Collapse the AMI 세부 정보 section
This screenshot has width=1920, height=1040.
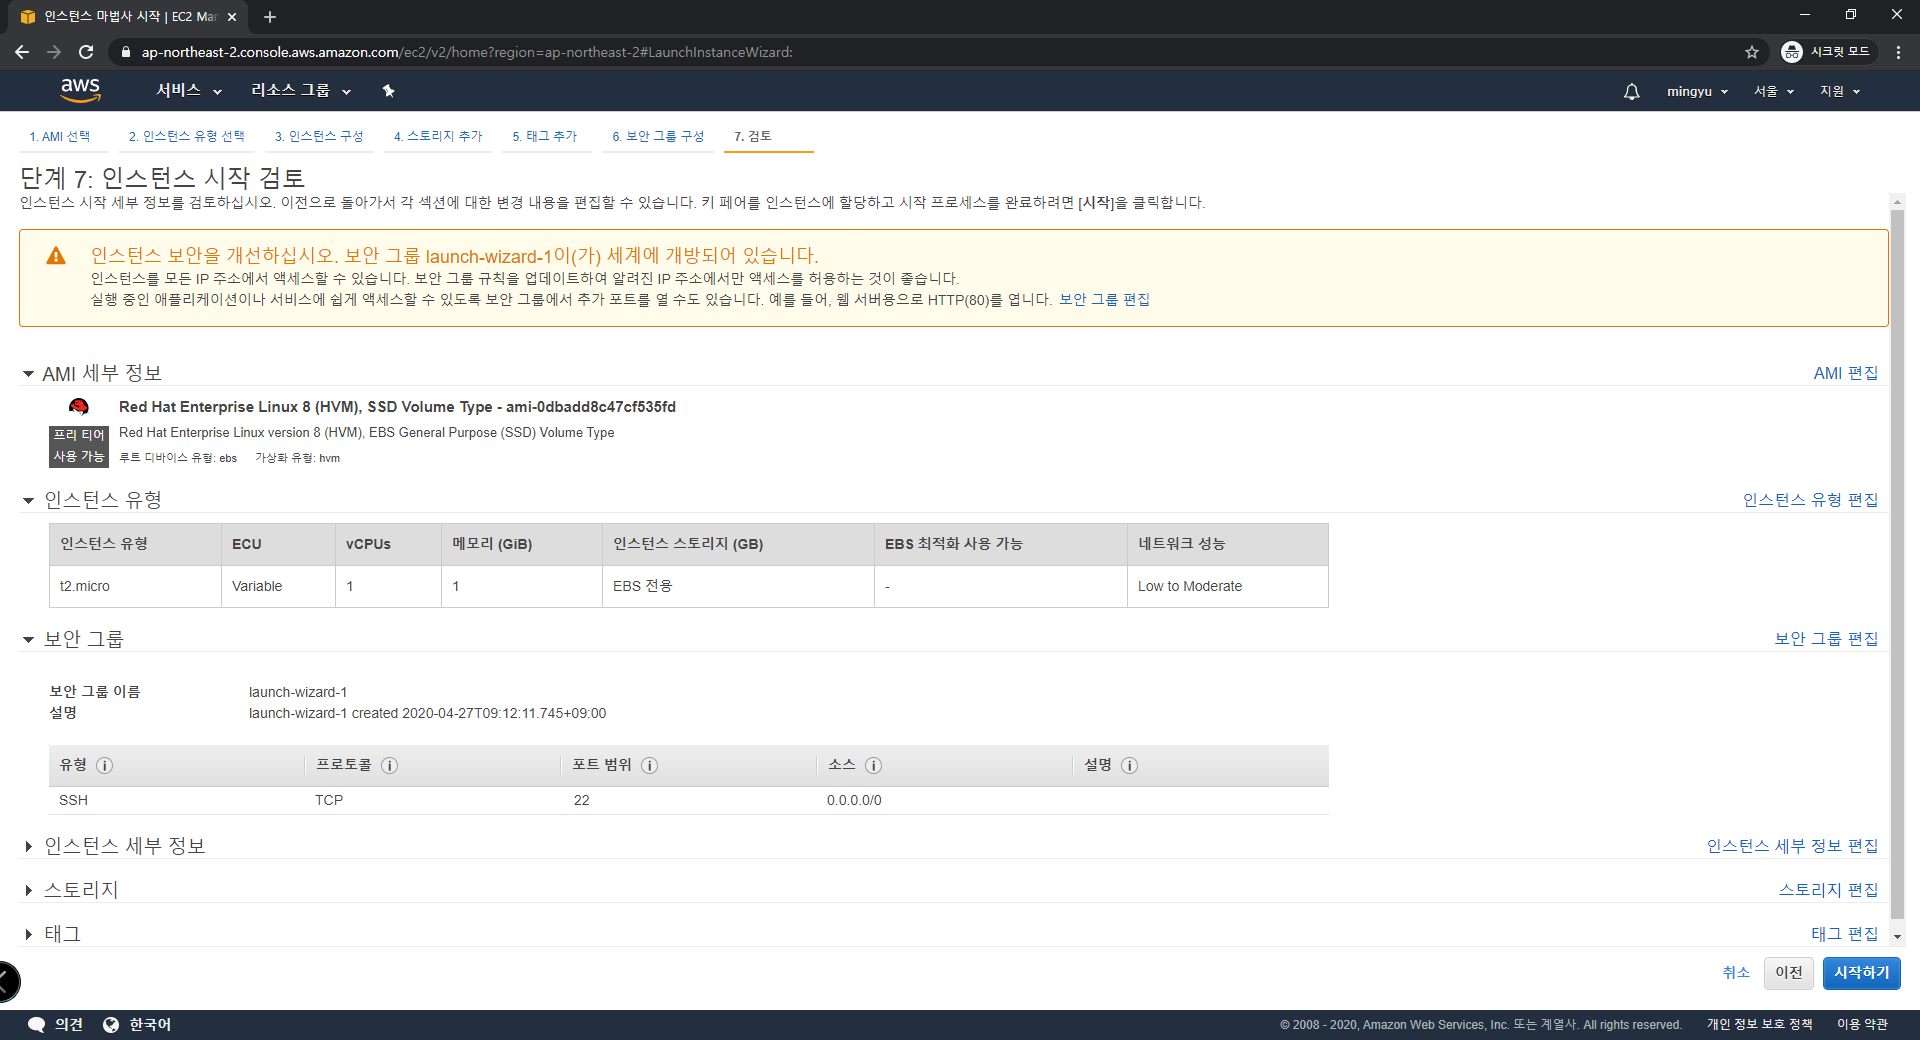(28, 374)
